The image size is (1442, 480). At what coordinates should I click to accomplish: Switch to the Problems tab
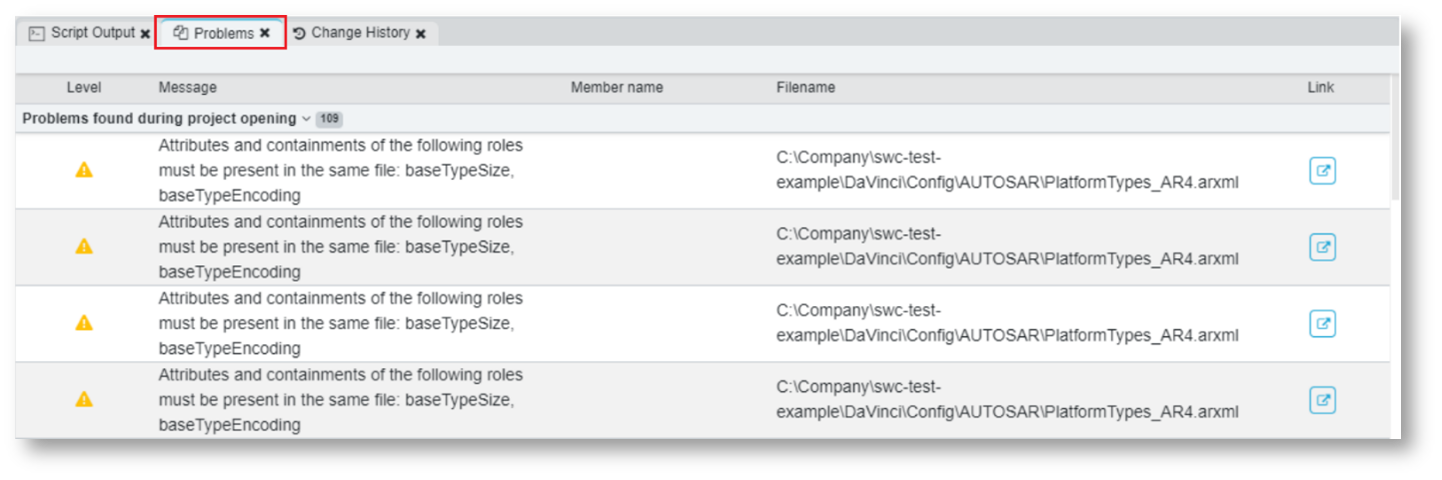click(x=221, y=33)
